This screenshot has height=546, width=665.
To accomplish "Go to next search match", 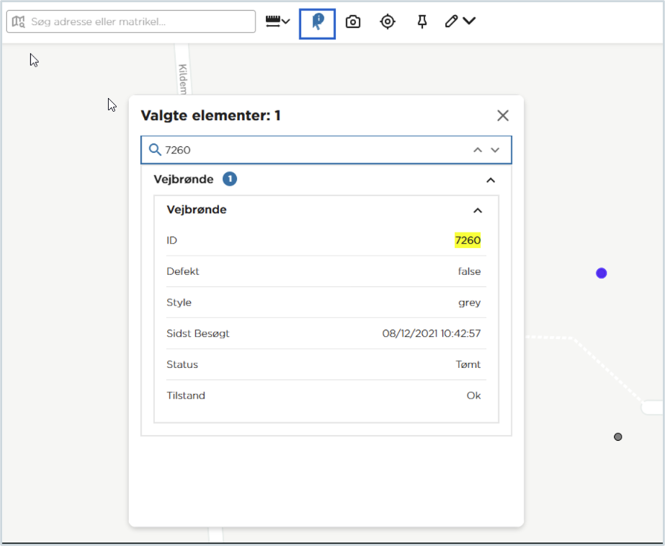I will 495,150.
